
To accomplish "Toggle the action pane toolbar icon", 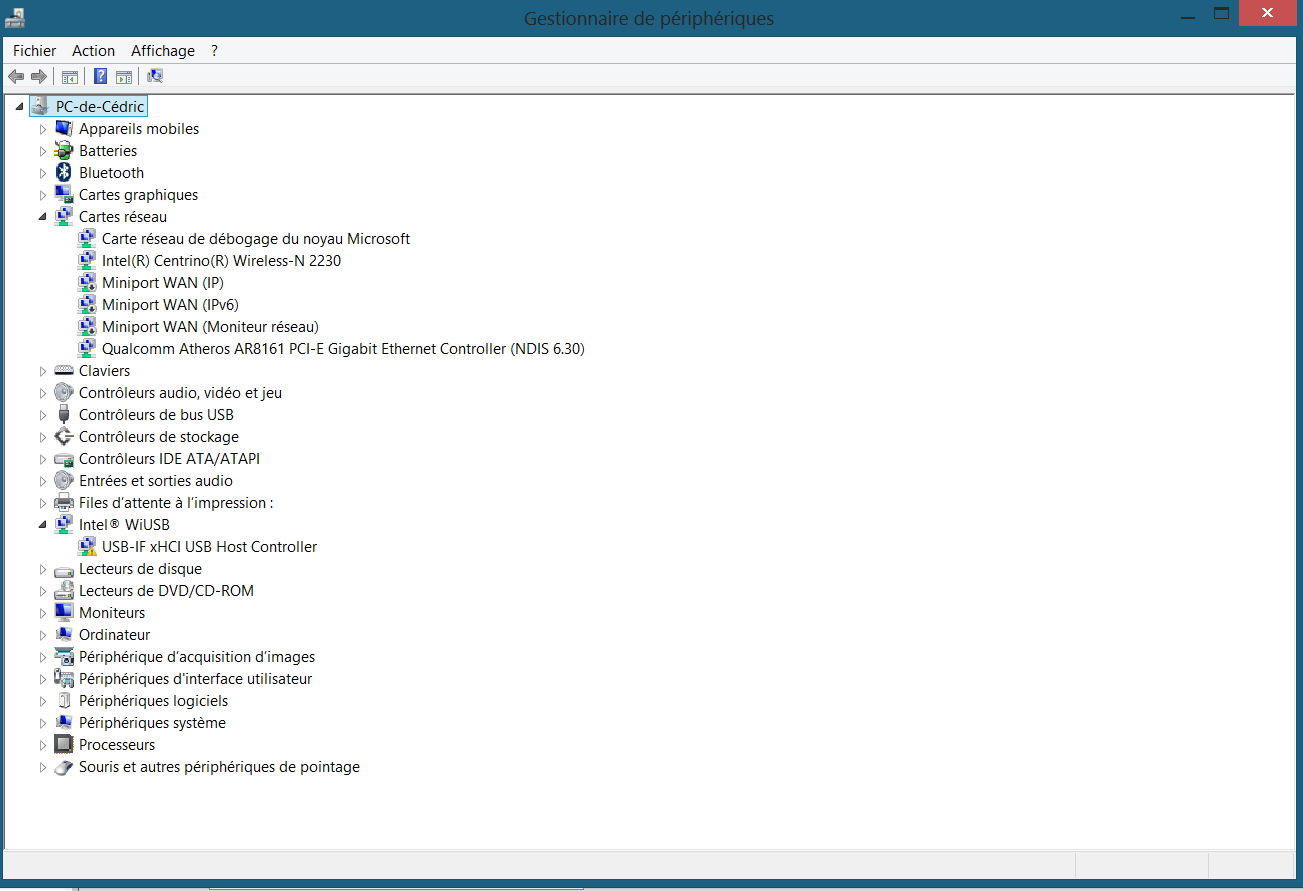I will 124,76.
